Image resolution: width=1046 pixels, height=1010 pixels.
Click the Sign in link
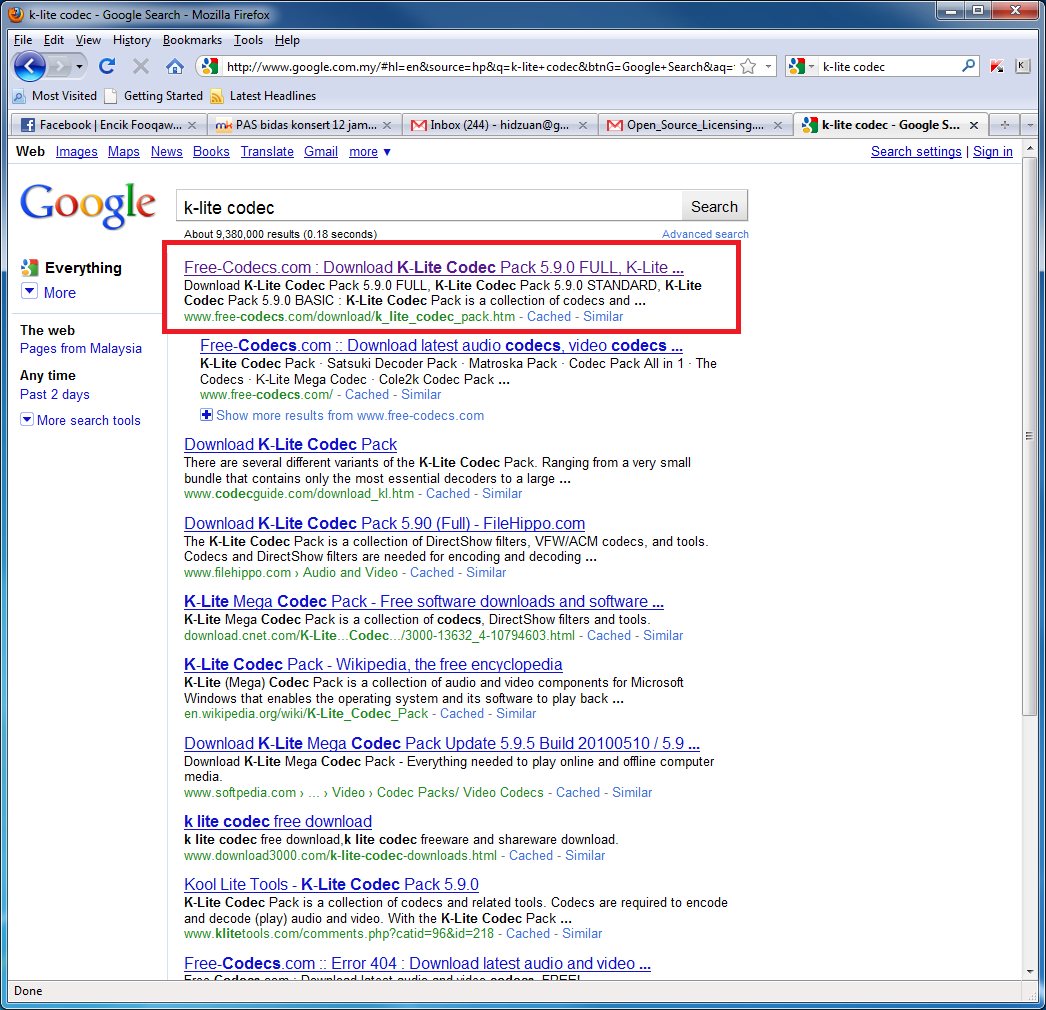(x=993, y=152)
